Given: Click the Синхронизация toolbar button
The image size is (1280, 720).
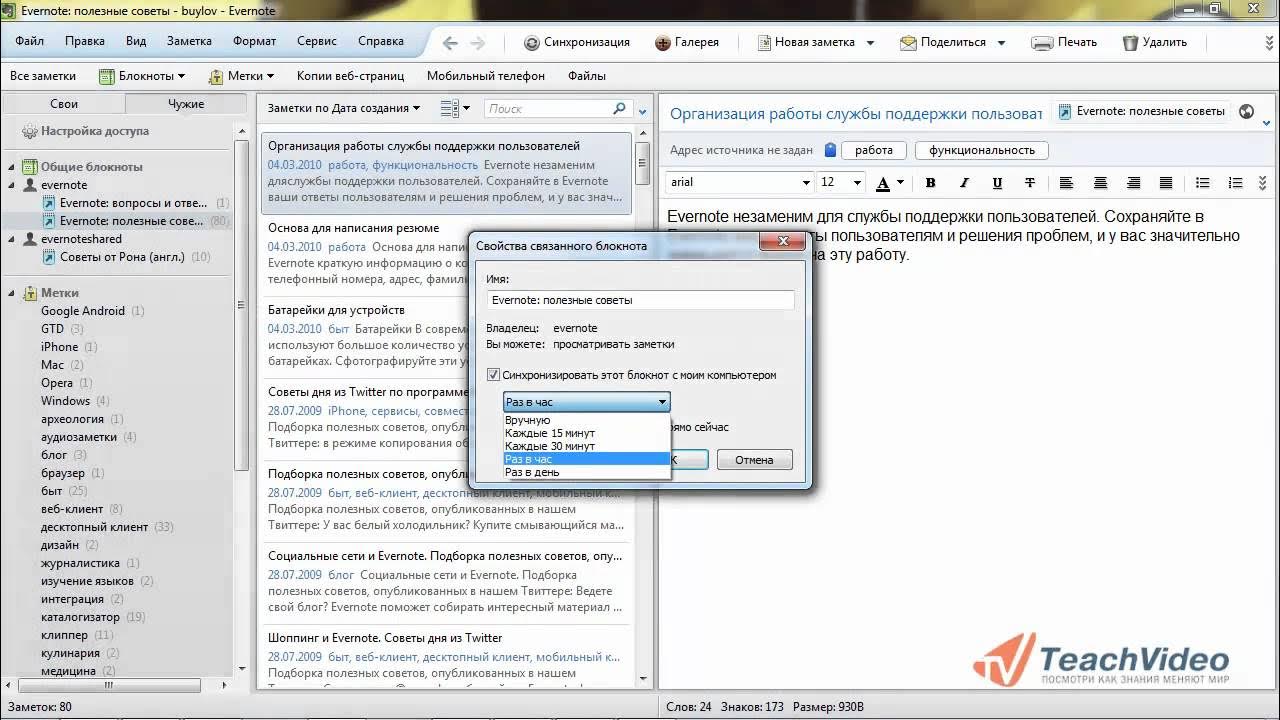Looking at the screenshot, I should 577,42.
